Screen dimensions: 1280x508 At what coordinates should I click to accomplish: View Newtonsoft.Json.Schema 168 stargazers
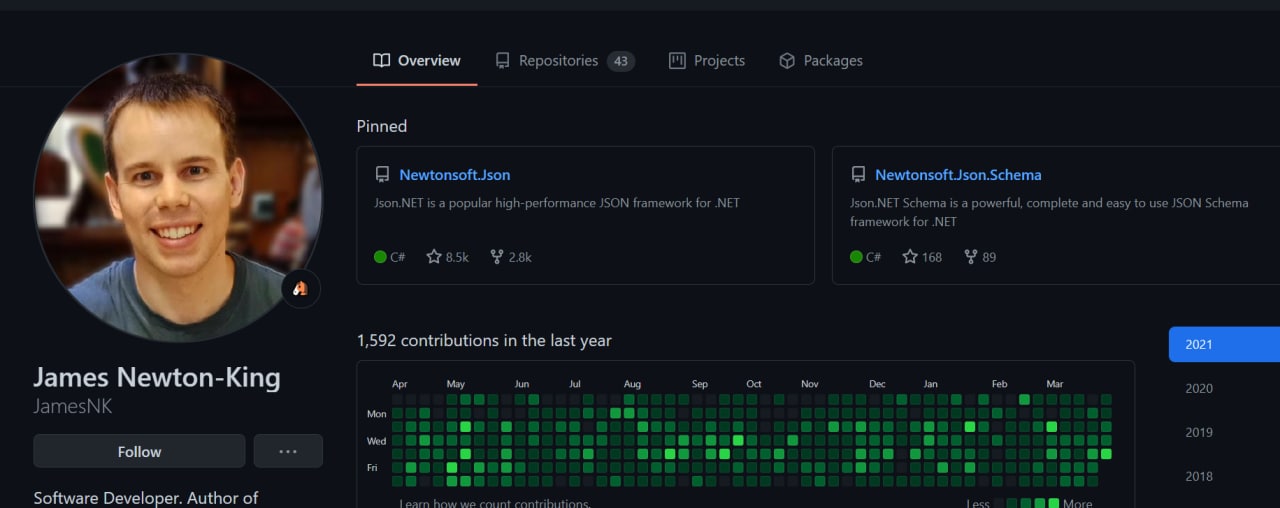point(922,257)
